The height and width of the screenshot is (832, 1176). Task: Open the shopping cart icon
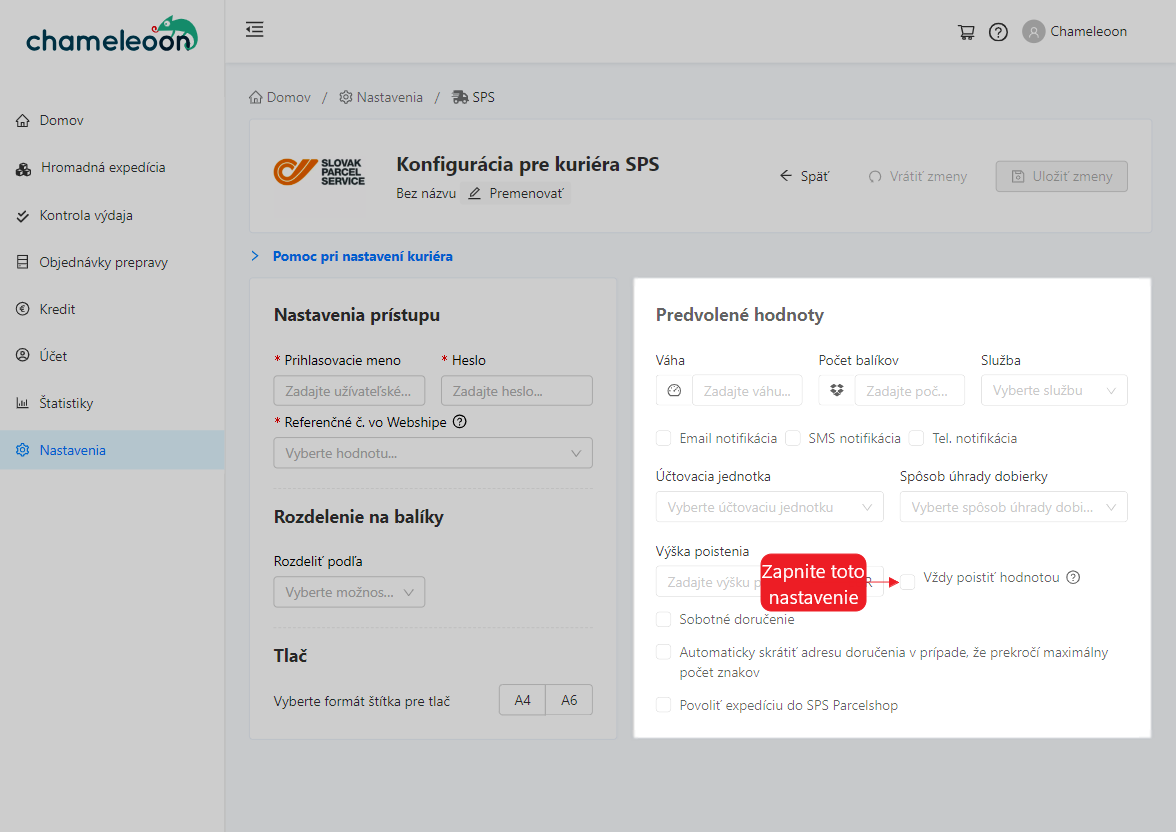[966, 32]
